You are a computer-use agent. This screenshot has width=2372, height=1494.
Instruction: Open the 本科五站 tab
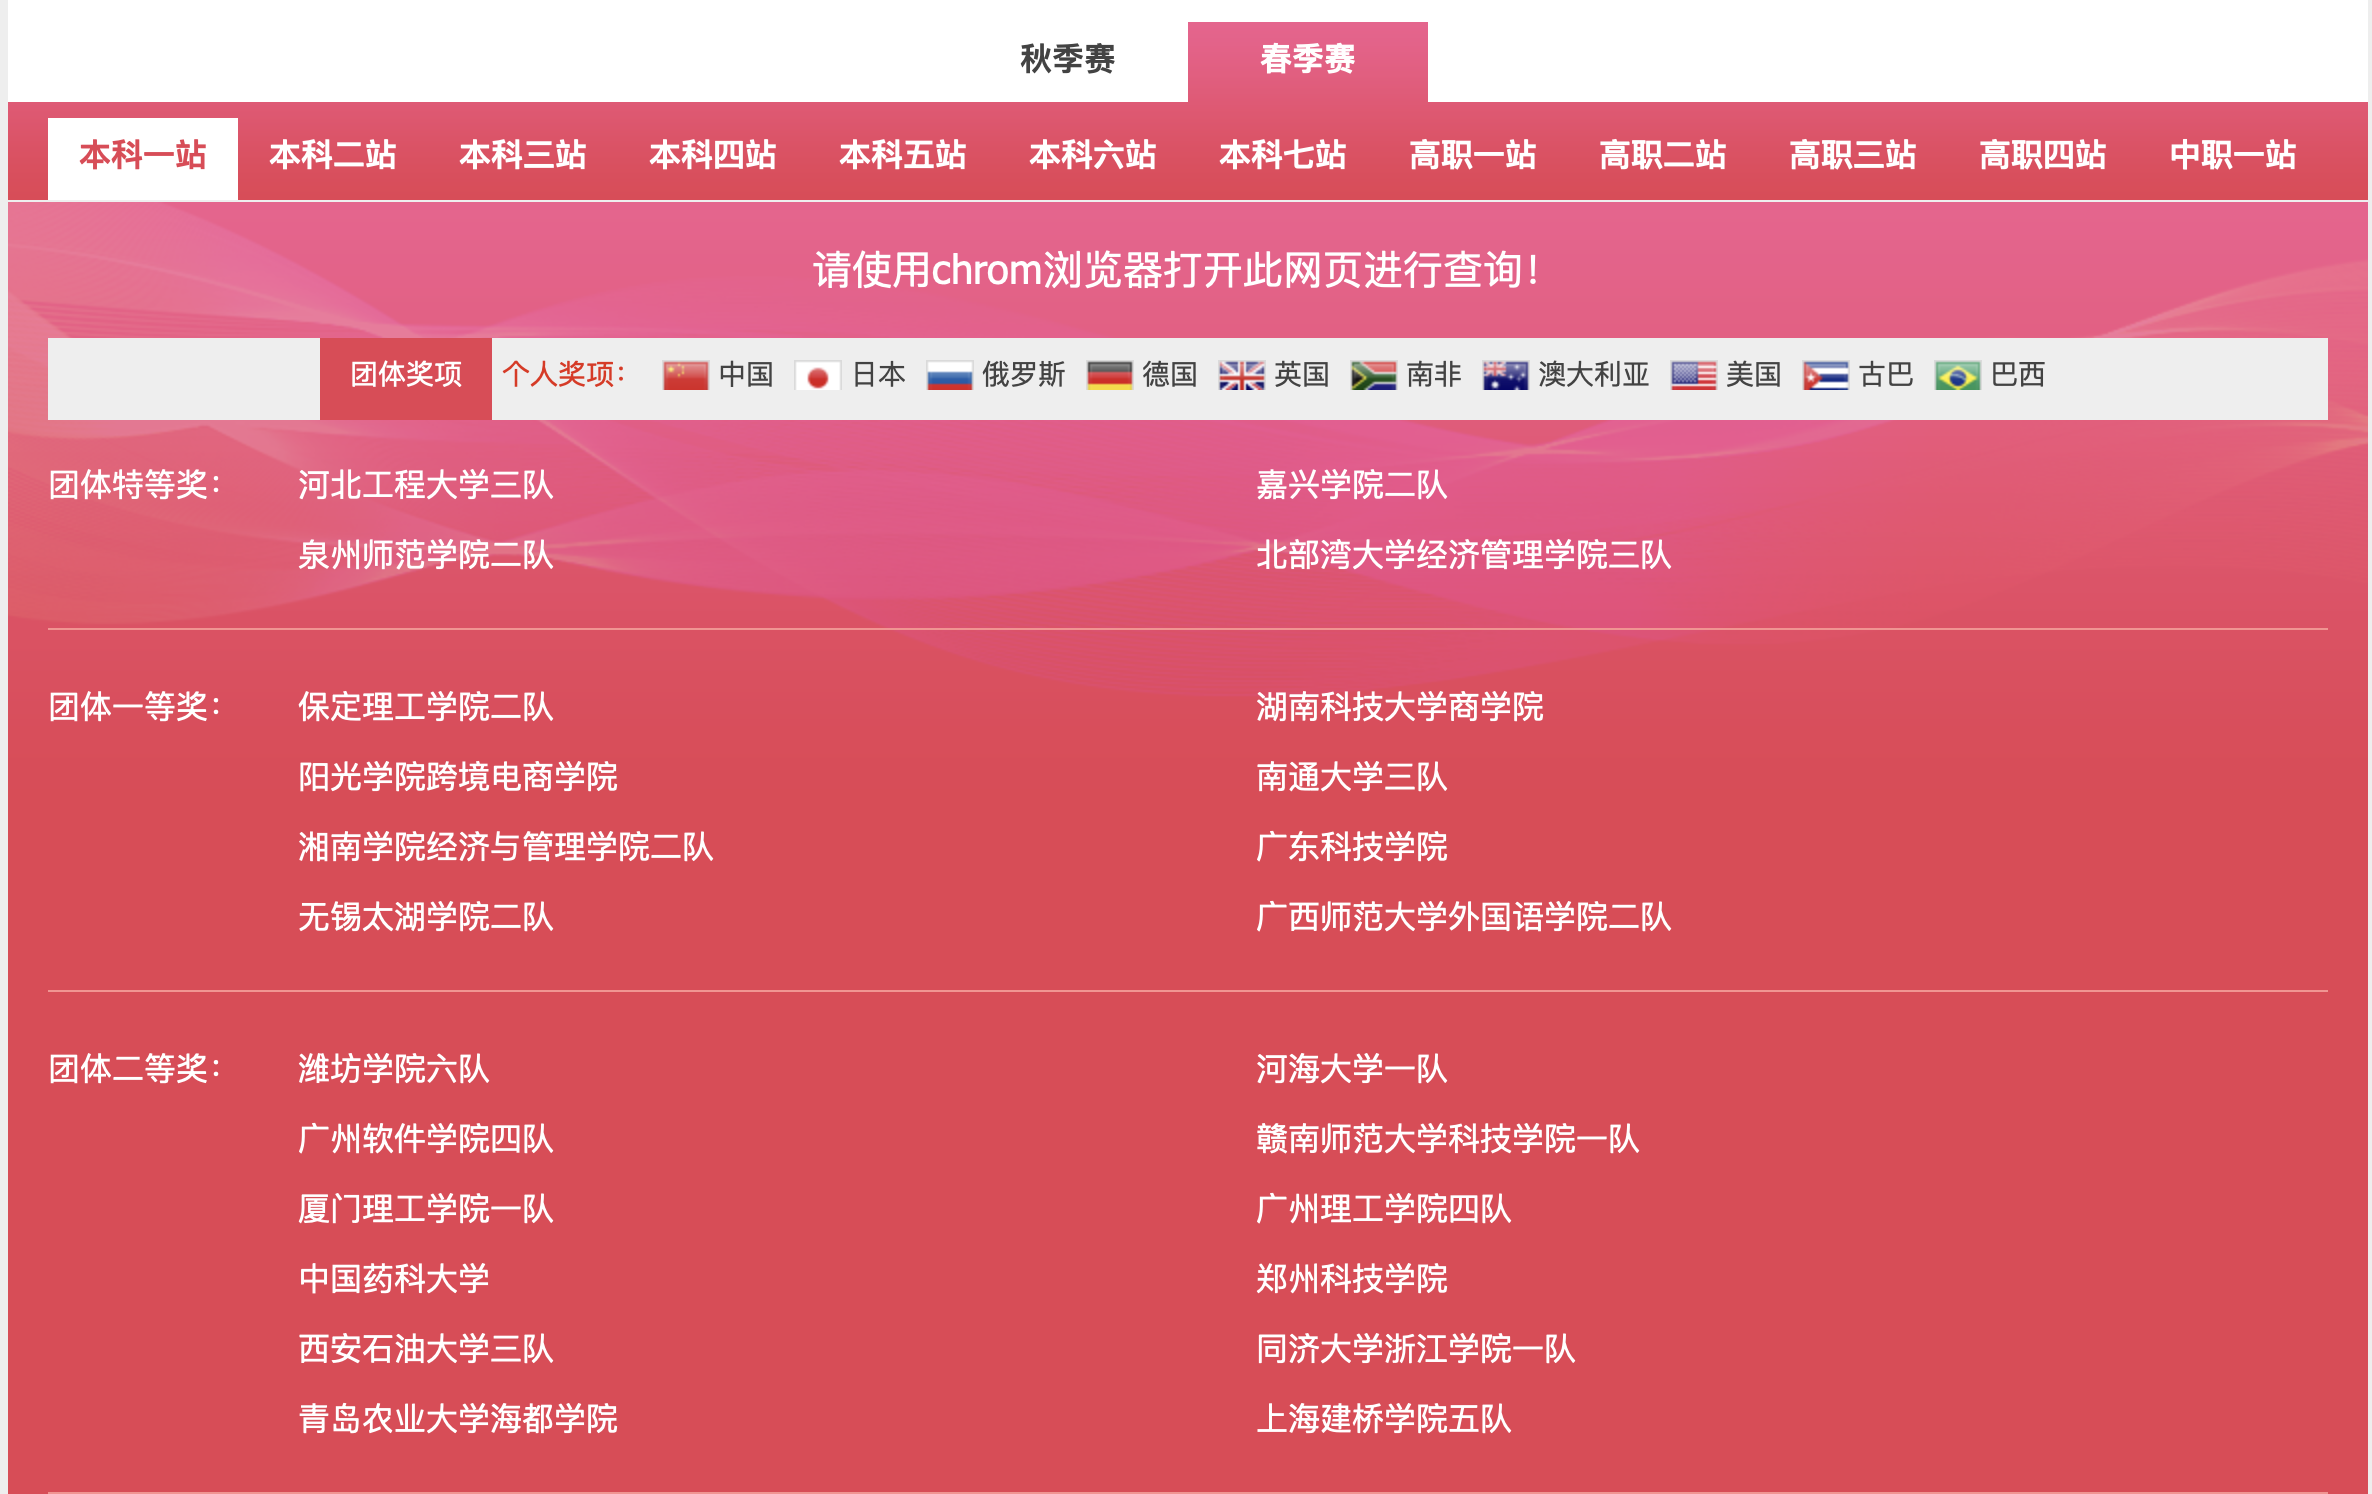(903, 156)
